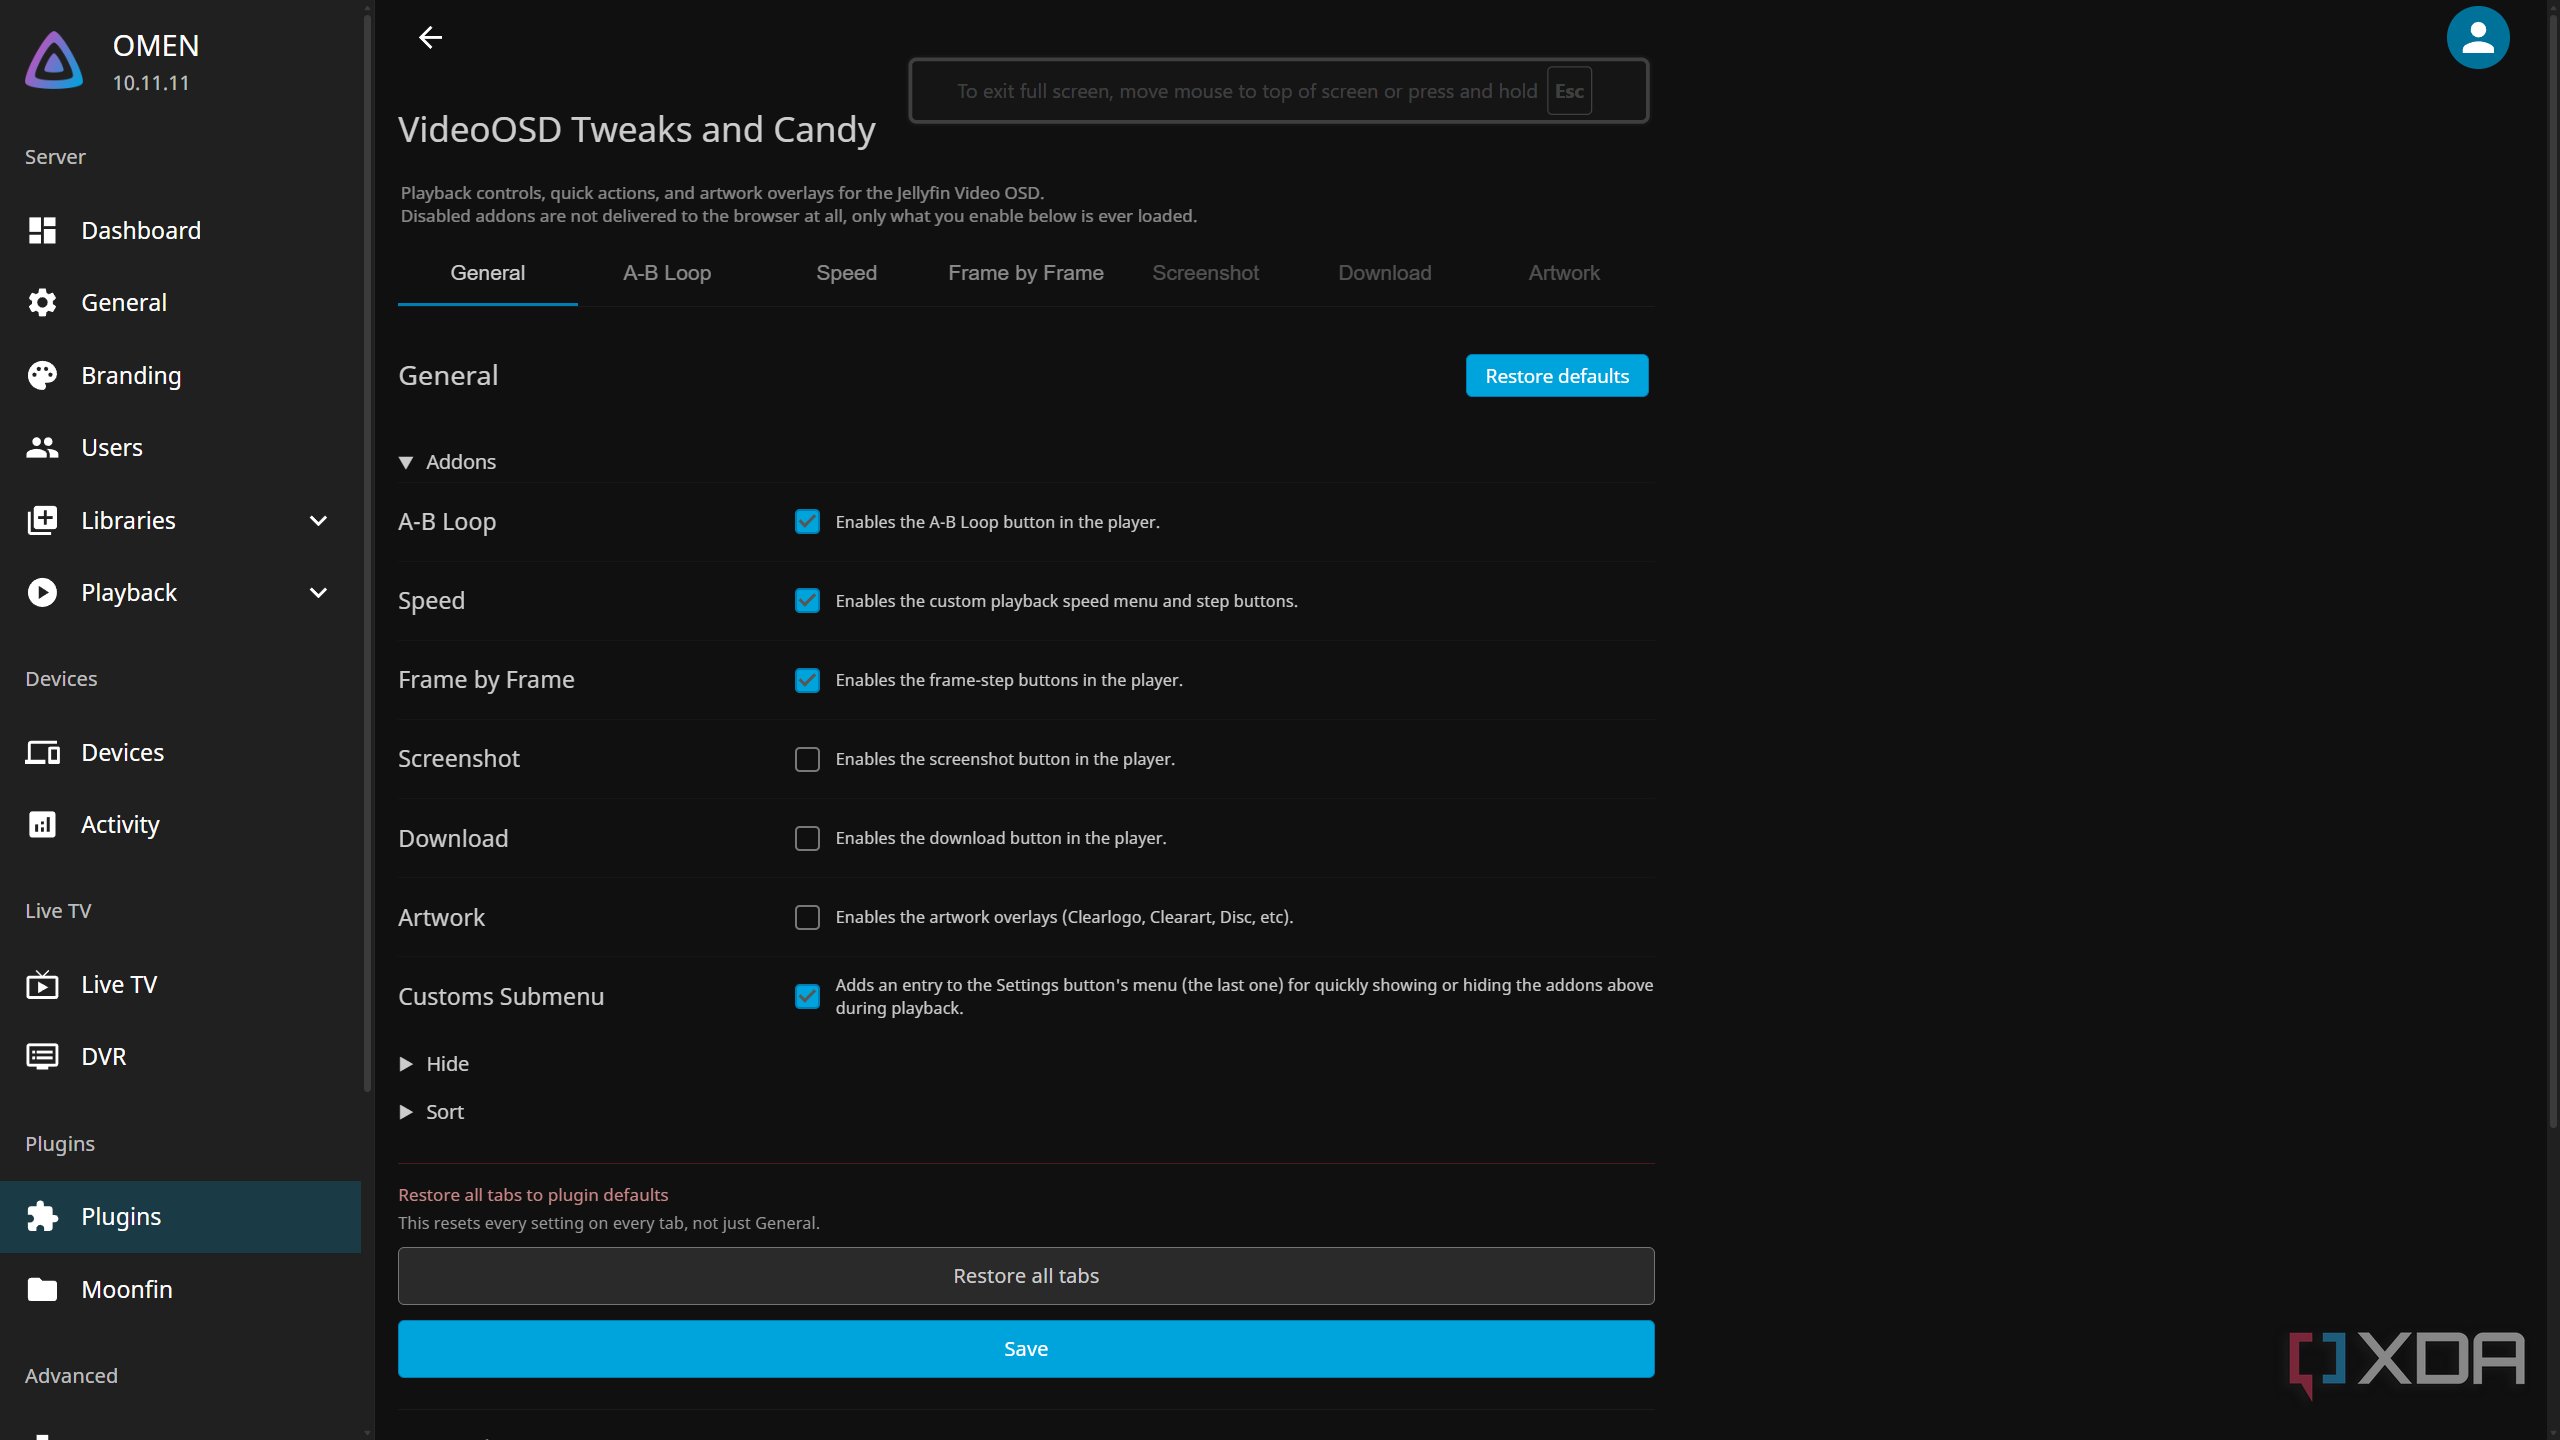Screen dimensions: 2560x1440
Task: Open DVR in the sidebar
Action: 180,1056
